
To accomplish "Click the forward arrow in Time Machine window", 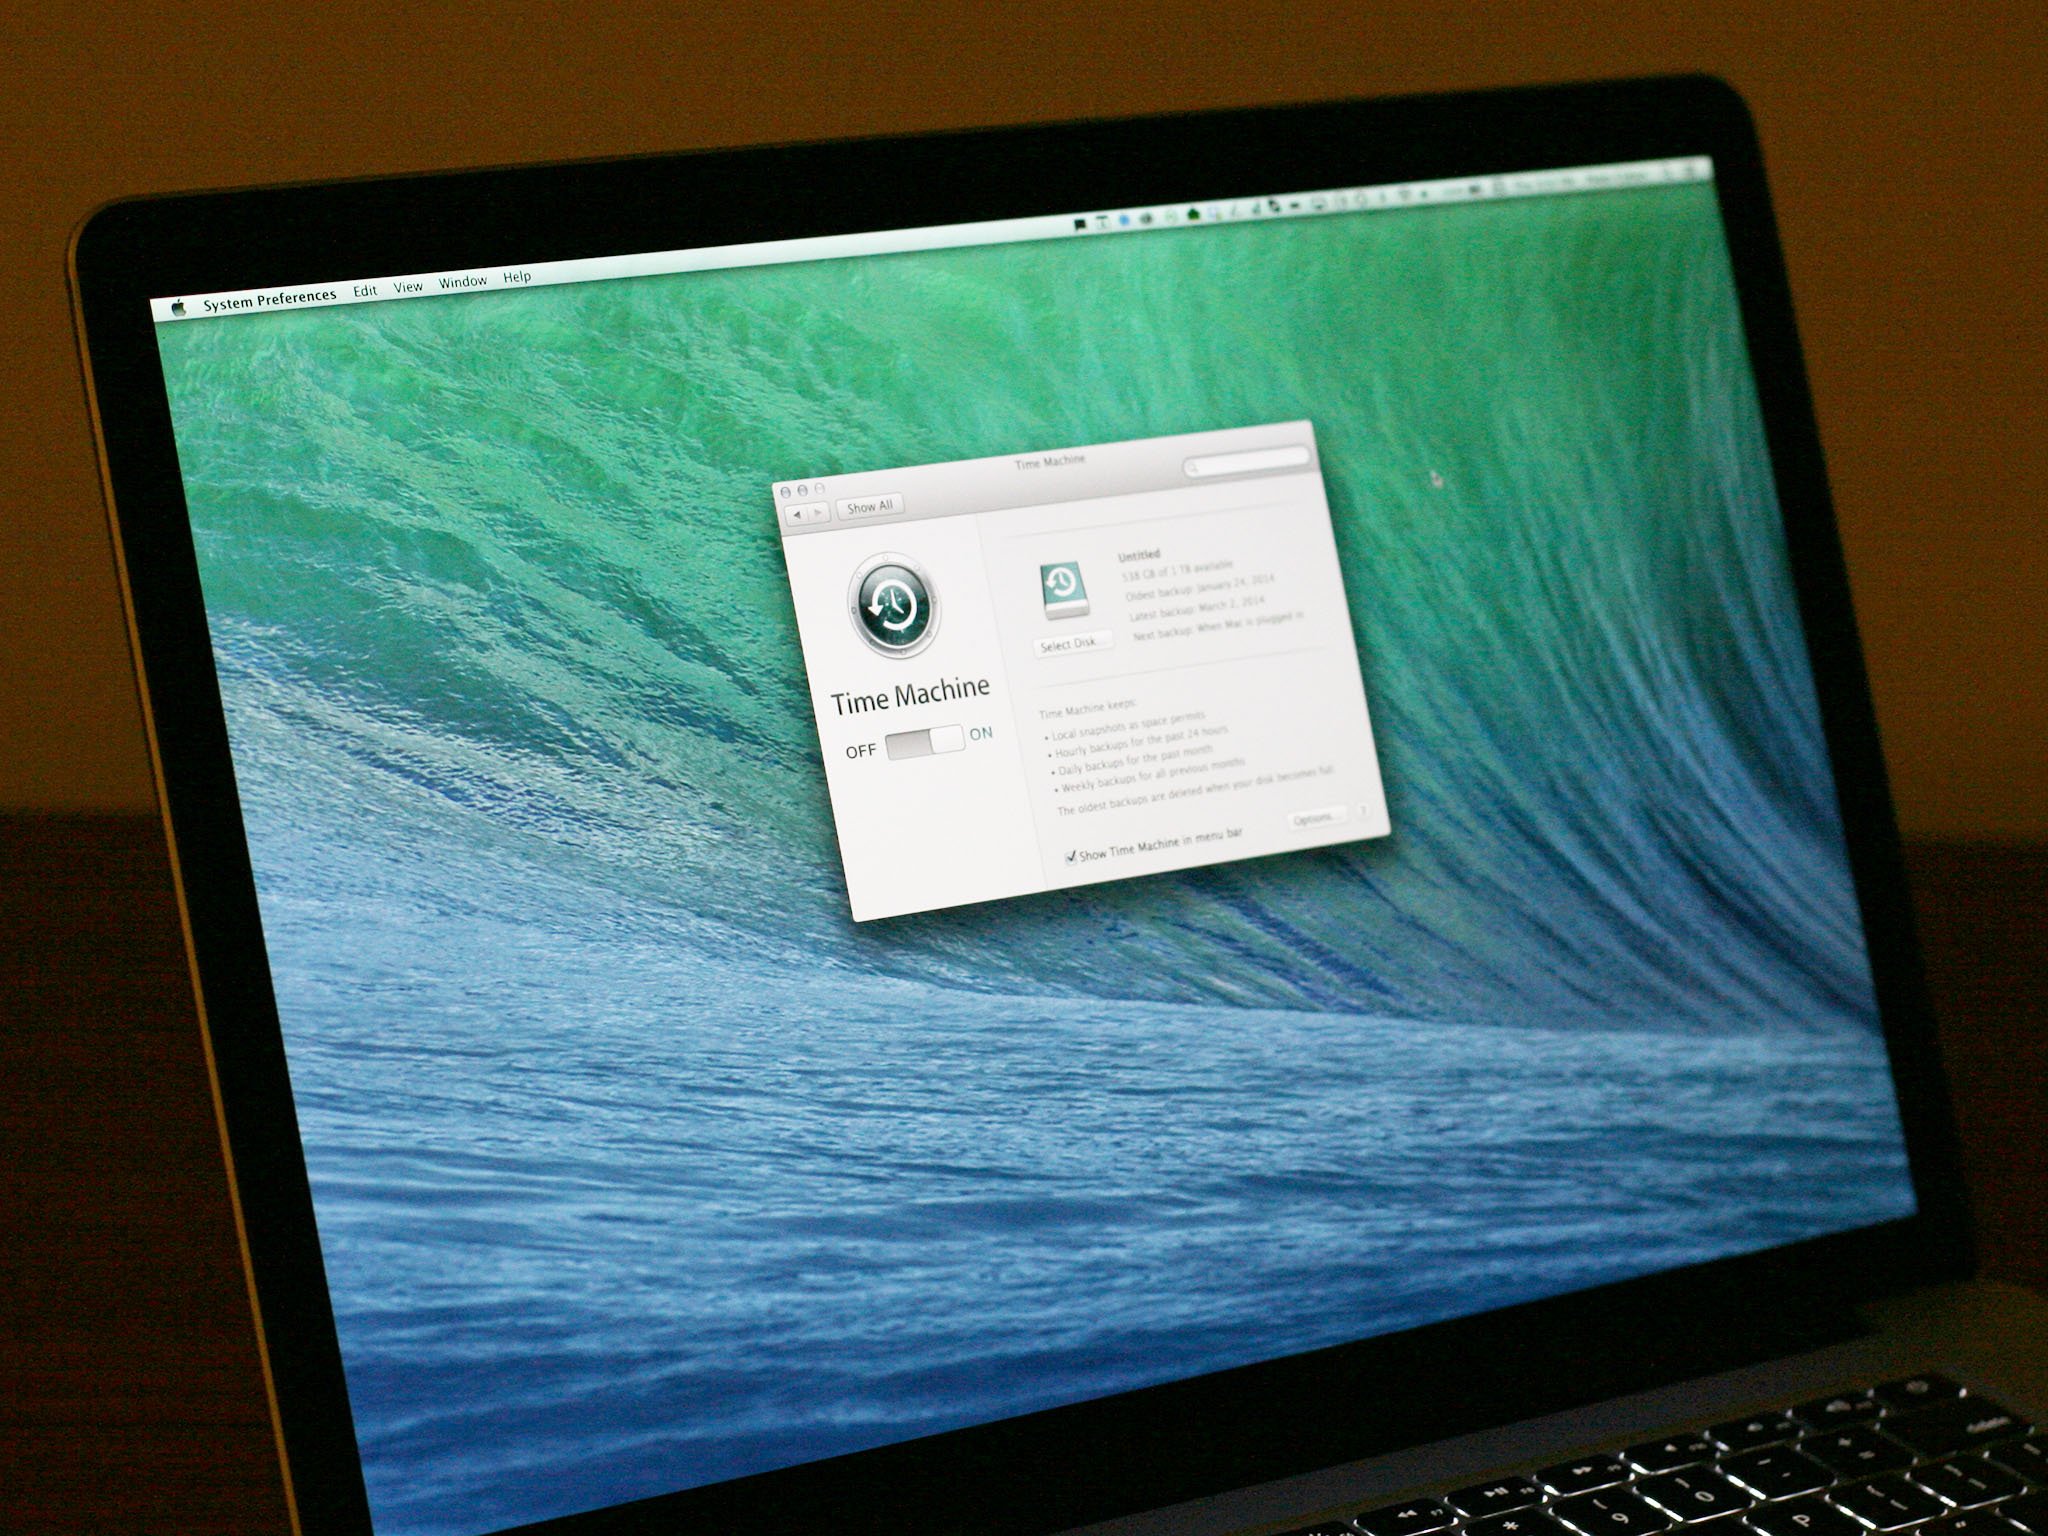I will 819,512.
